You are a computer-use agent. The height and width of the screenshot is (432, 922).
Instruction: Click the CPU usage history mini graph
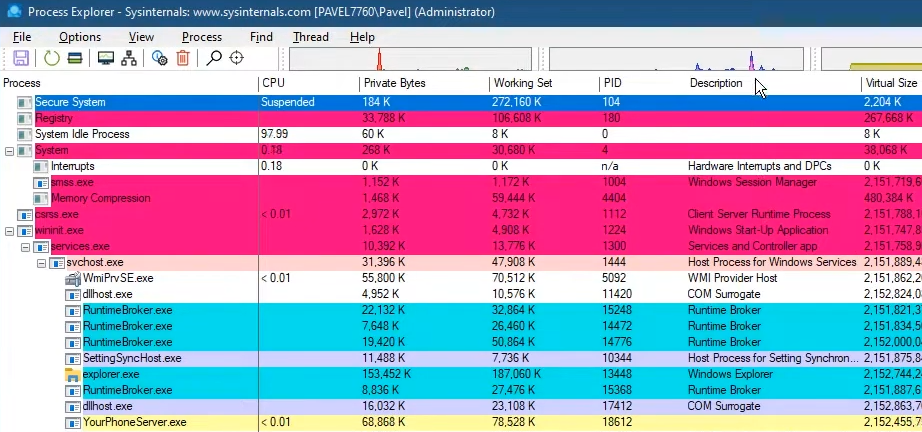tap(410, 59)
